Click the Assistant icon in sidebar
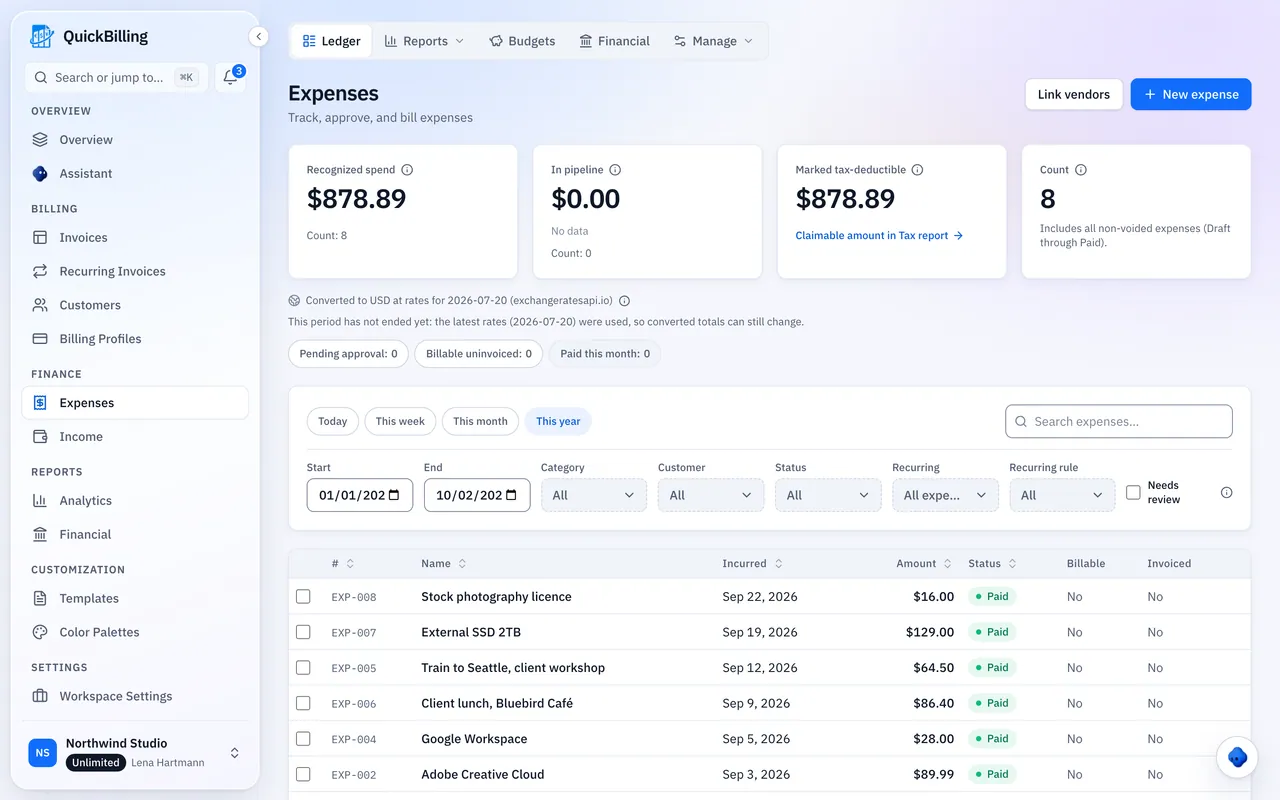Screen dimensions: 1280x800 40,173
